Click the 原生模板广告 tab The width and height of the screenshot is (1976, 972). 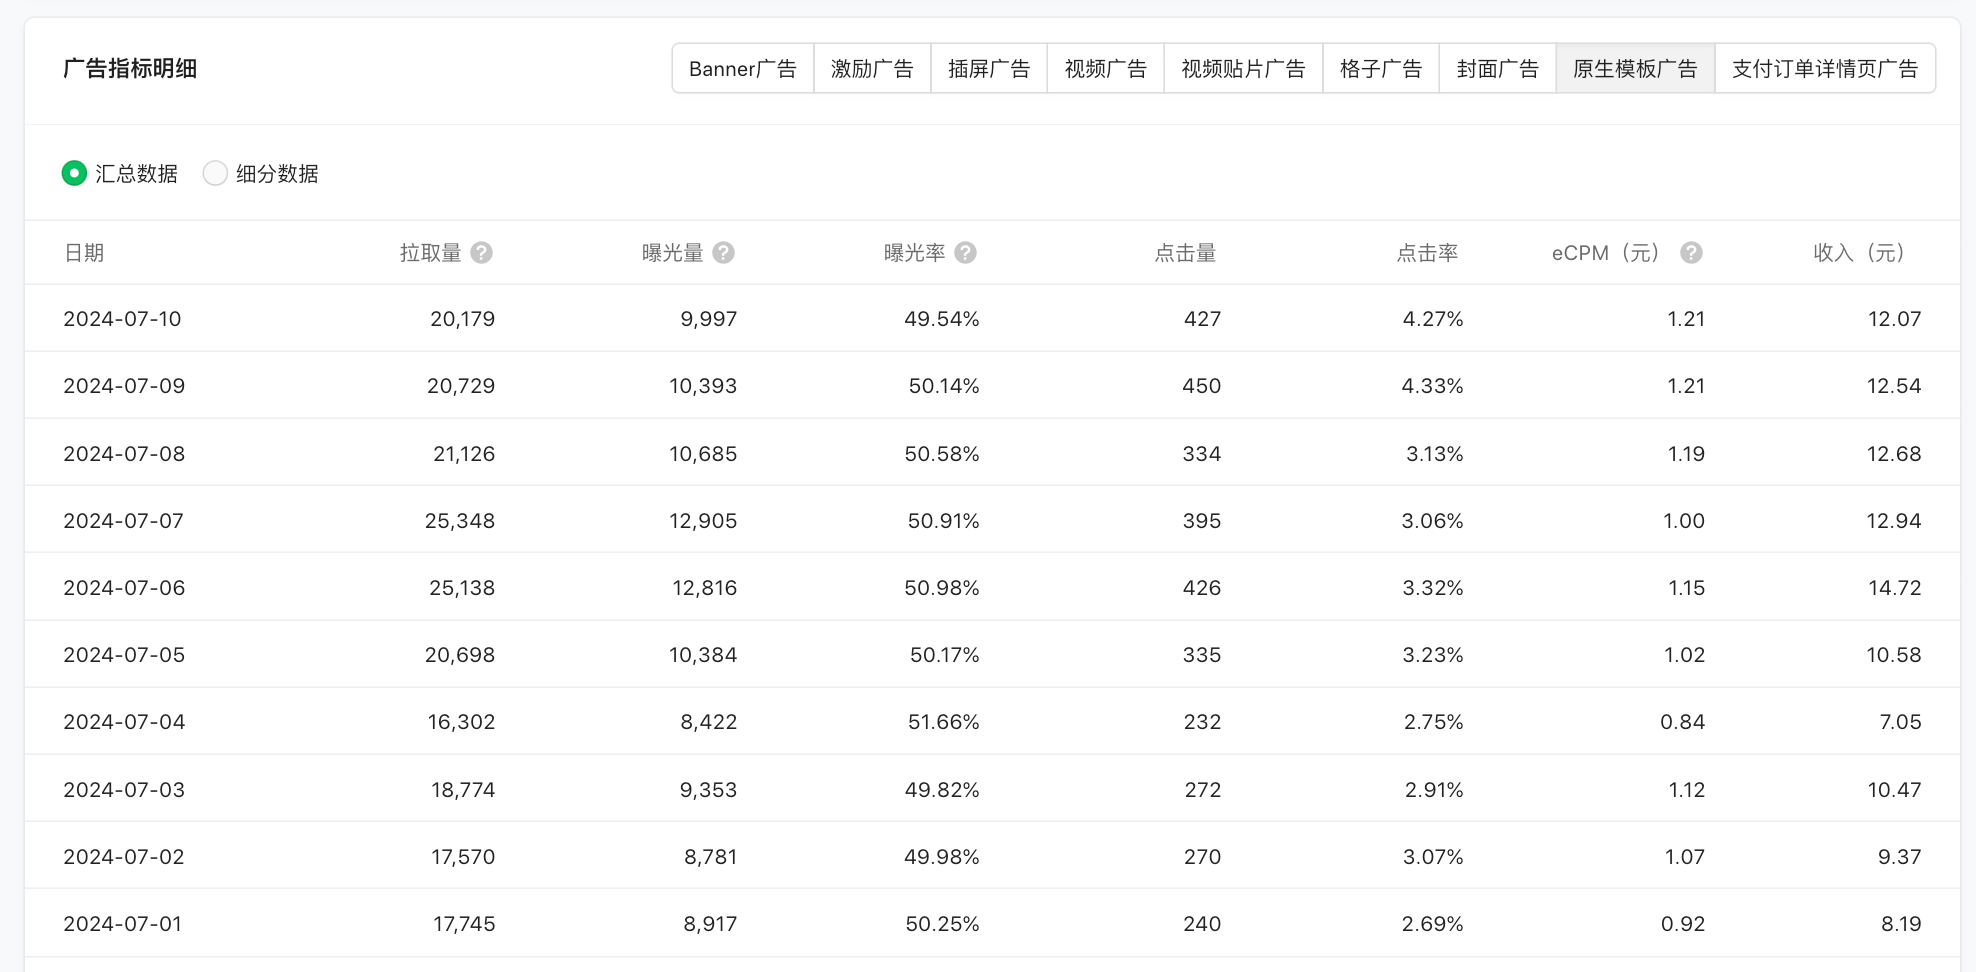tap(1635, 68)
